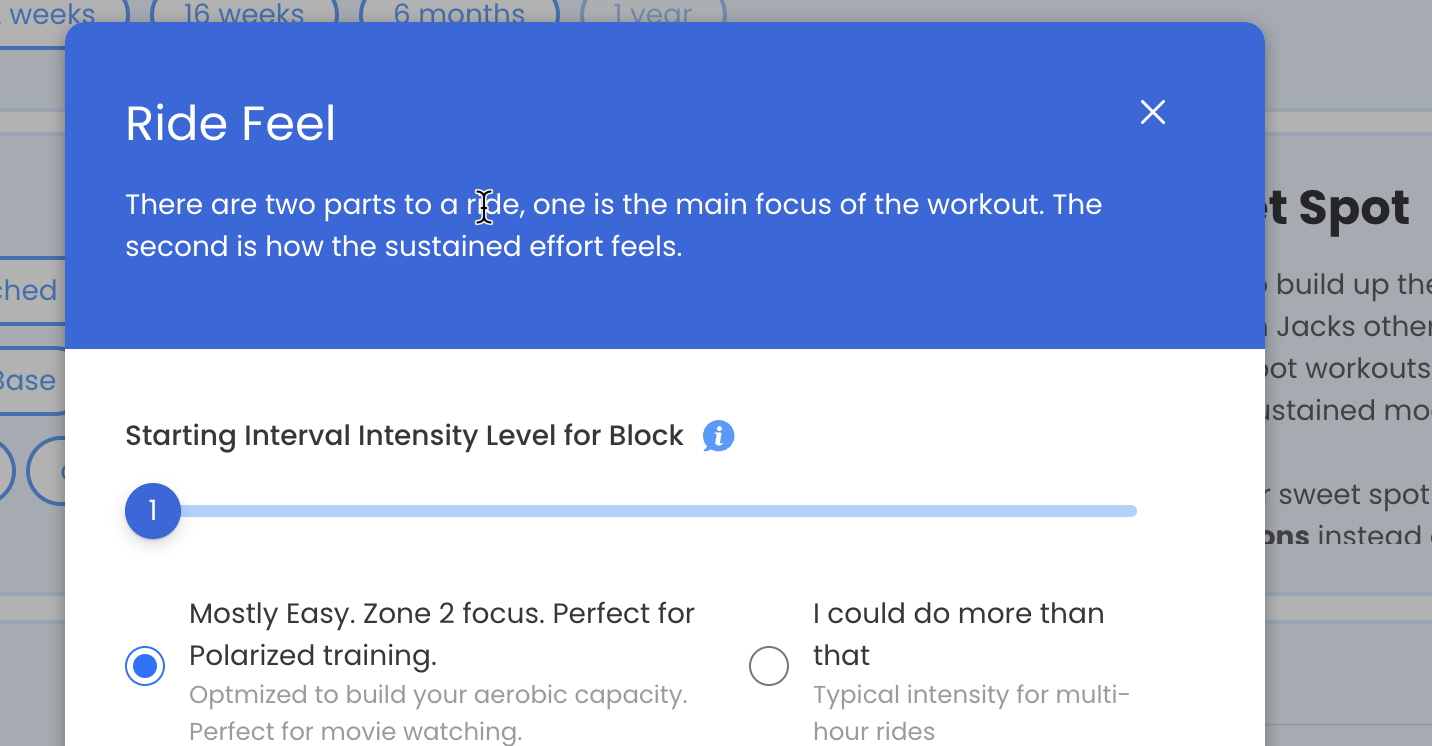Screen dimensions: 1432x746
Task: Click the "I could do more than that" label
Action: click(x=958, y=634)
